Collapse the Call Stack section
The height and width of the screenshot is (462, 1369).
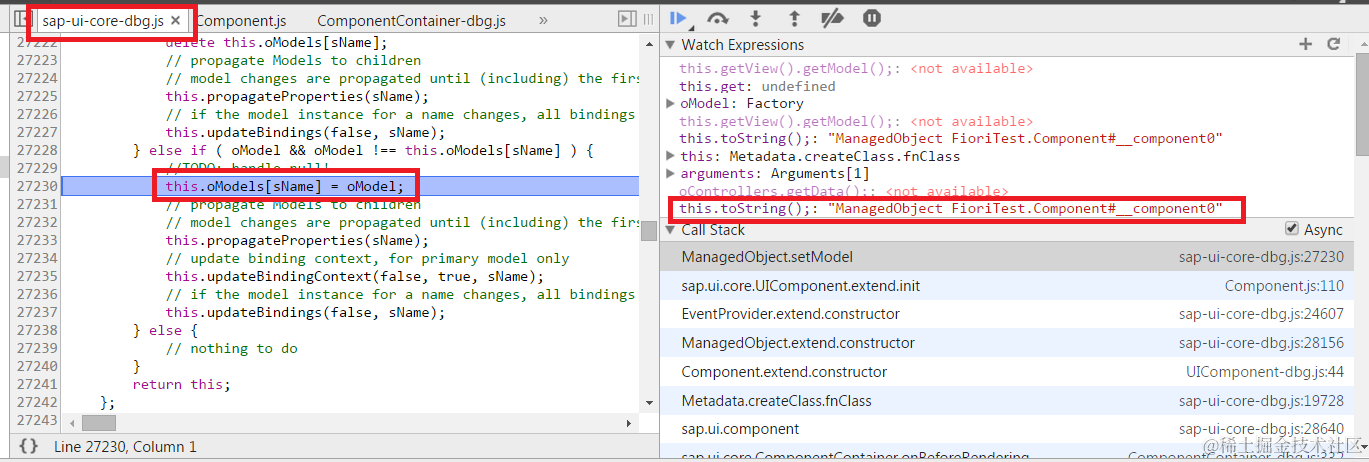tap(670, 230)
